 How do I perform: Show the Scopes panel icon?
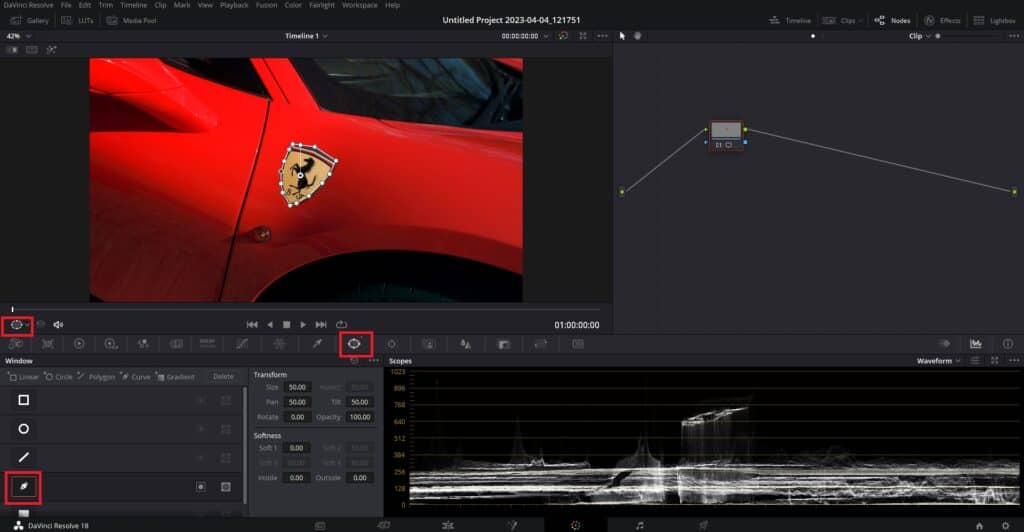coord(976,343)
